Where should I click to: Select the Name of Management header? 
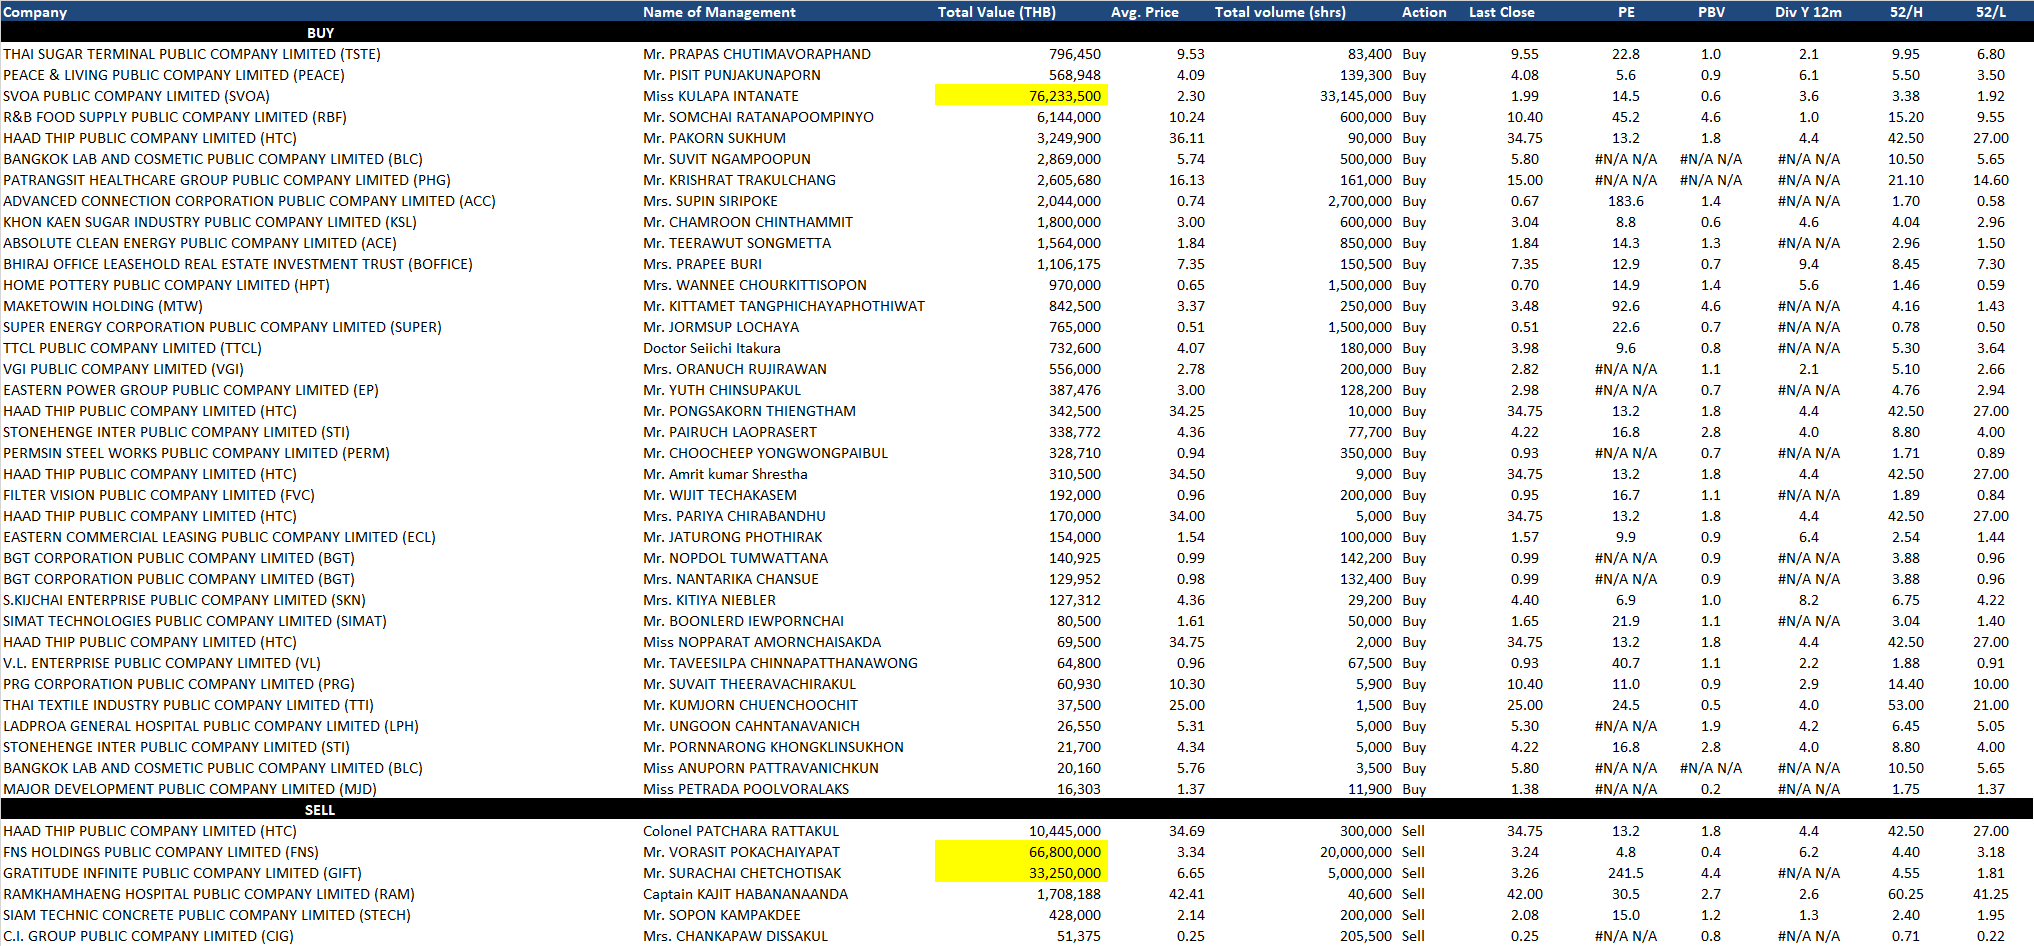[719, 12]
